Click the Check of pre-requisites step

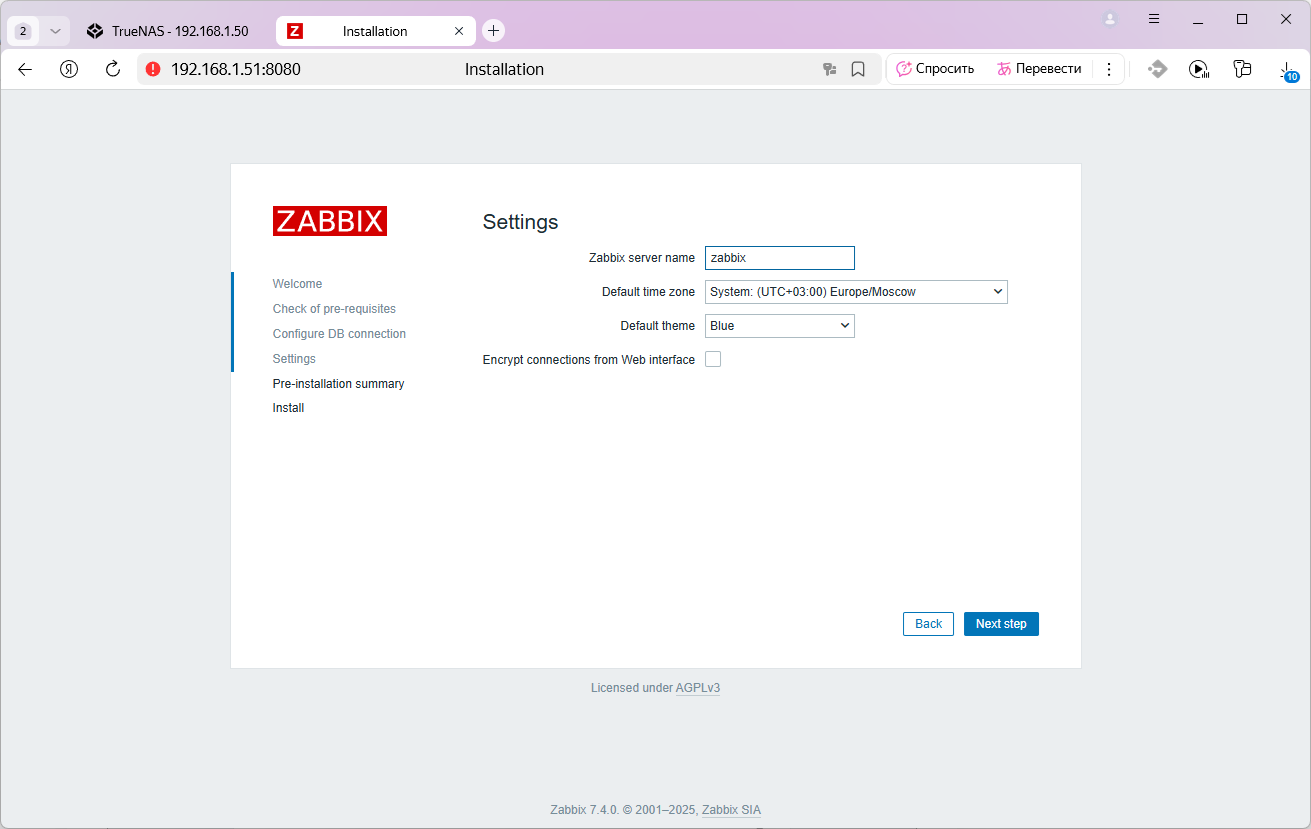pos(334,309)
